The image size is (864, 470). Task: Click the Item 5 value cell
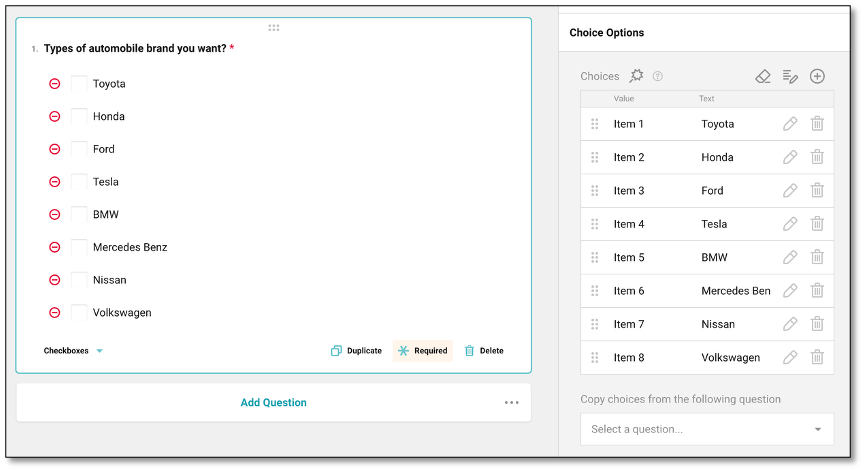click(629, 257)
